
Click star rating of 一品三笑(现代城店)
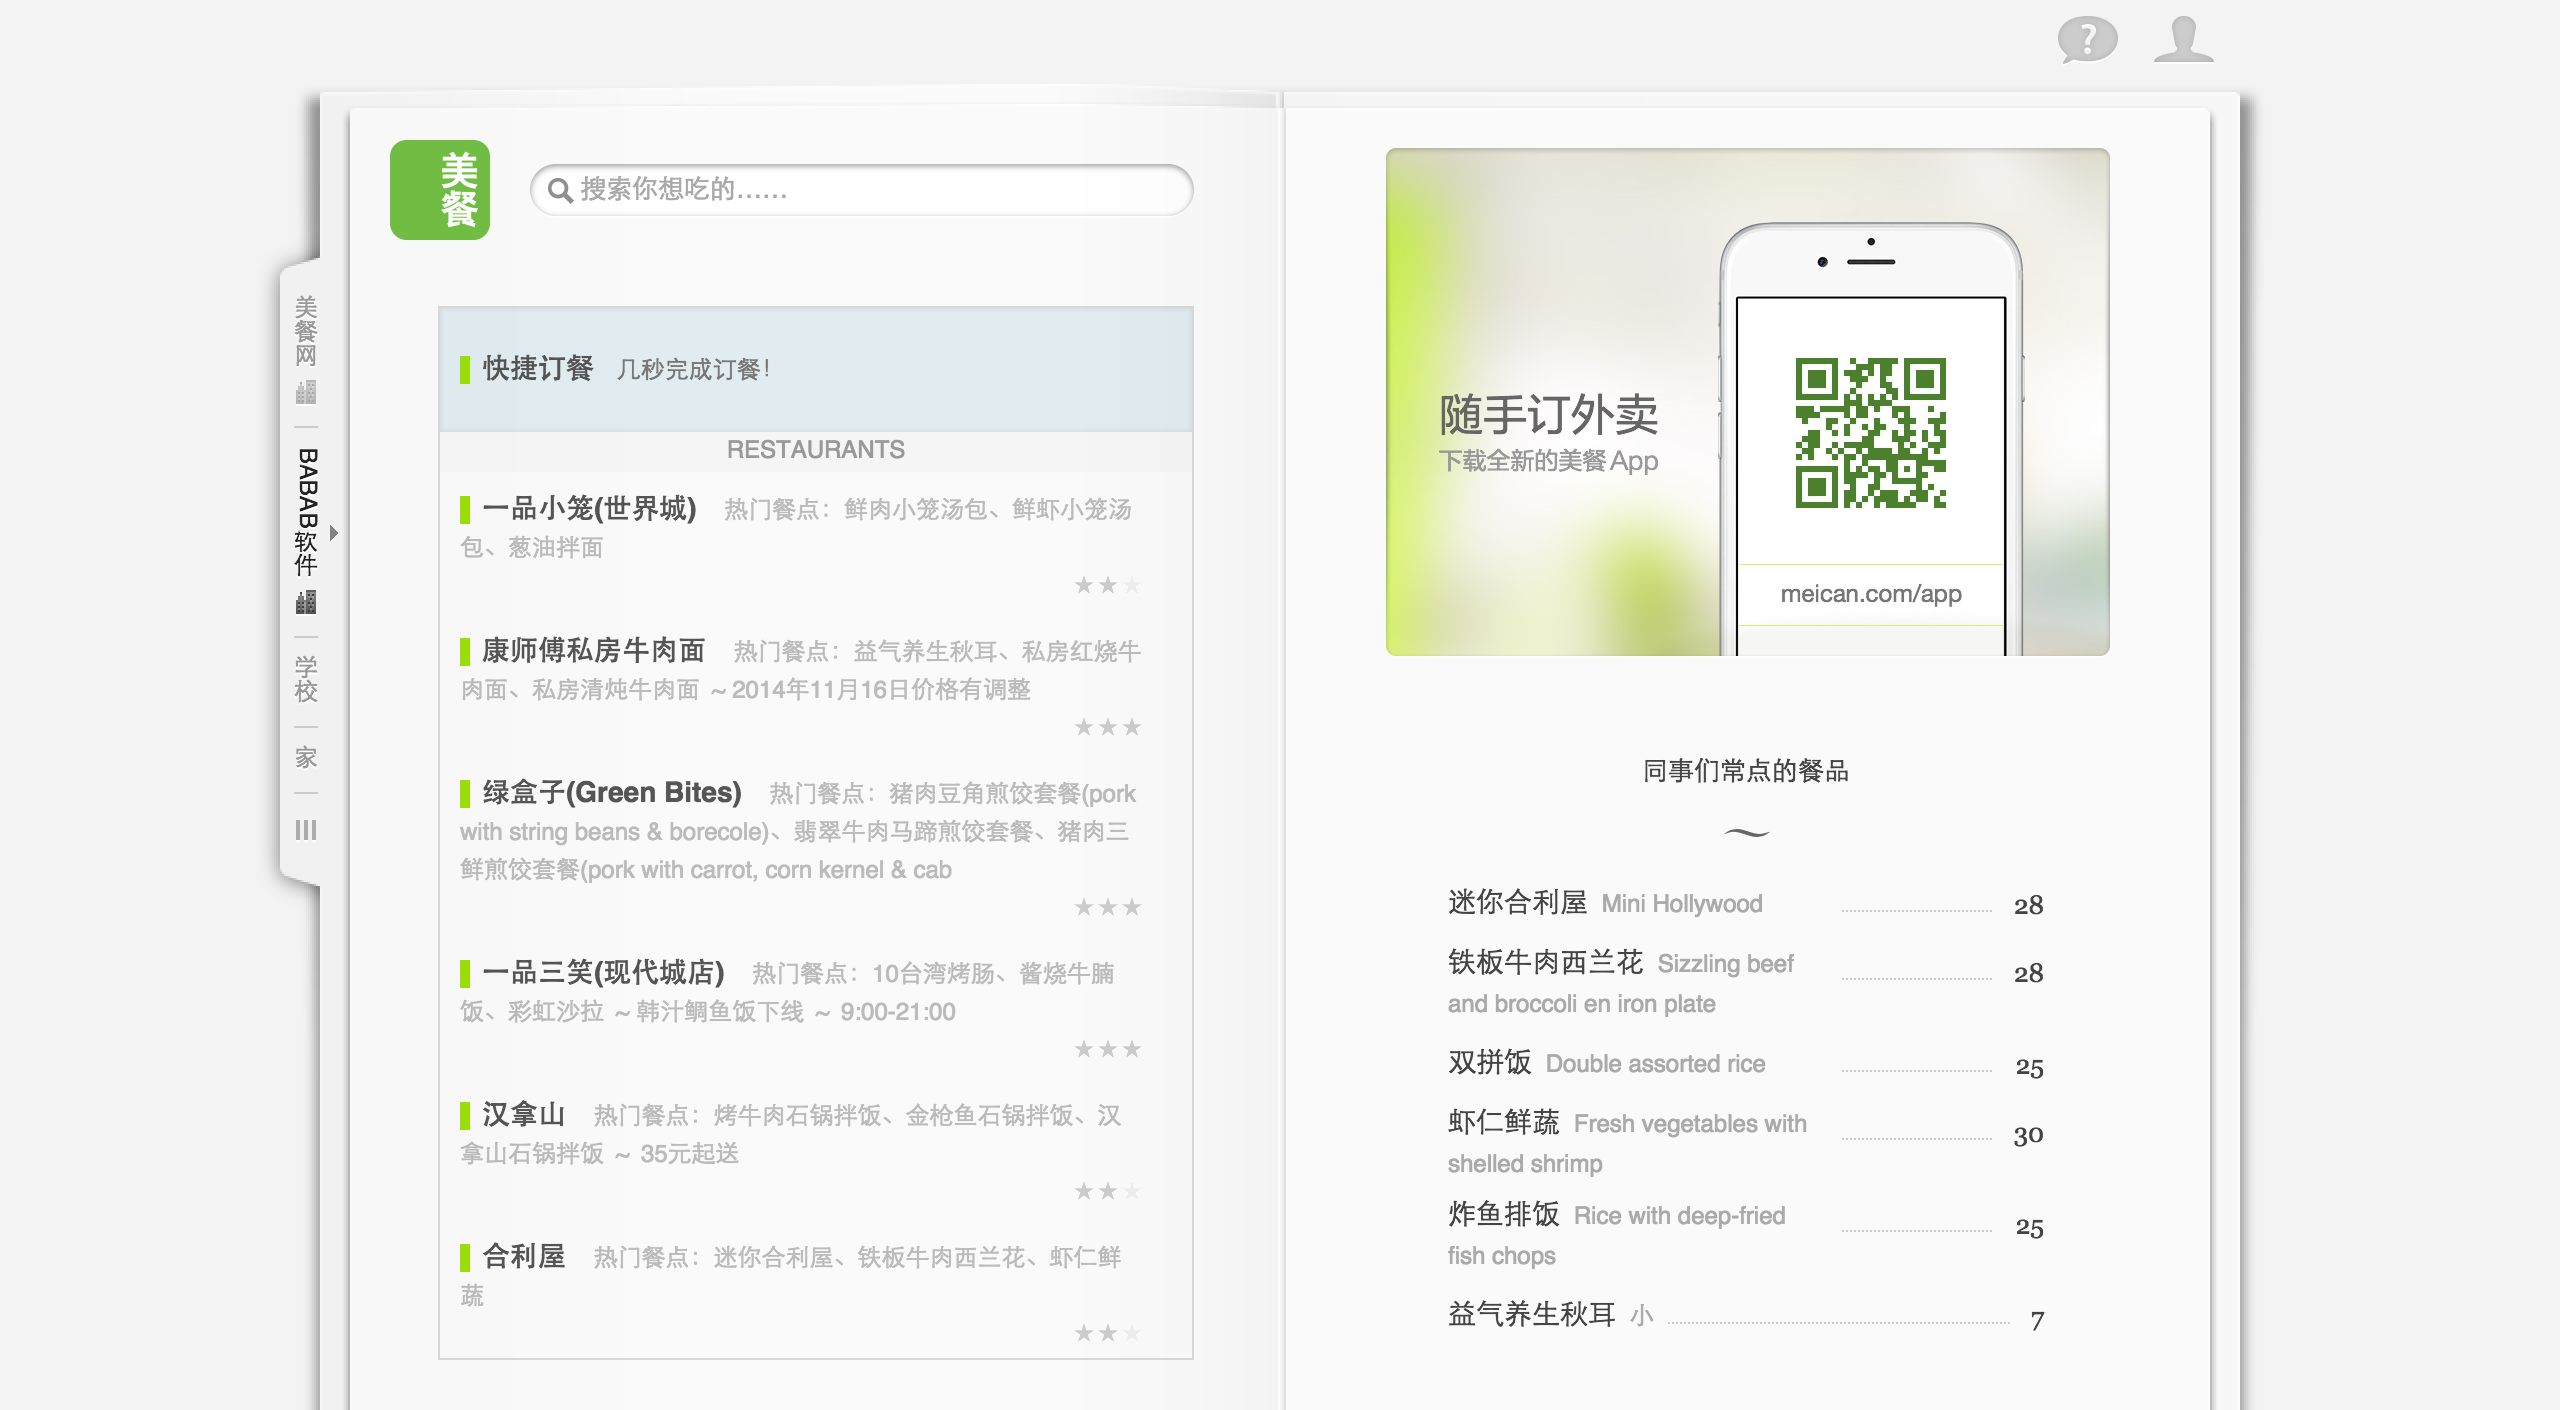tap(1107, 1049)
